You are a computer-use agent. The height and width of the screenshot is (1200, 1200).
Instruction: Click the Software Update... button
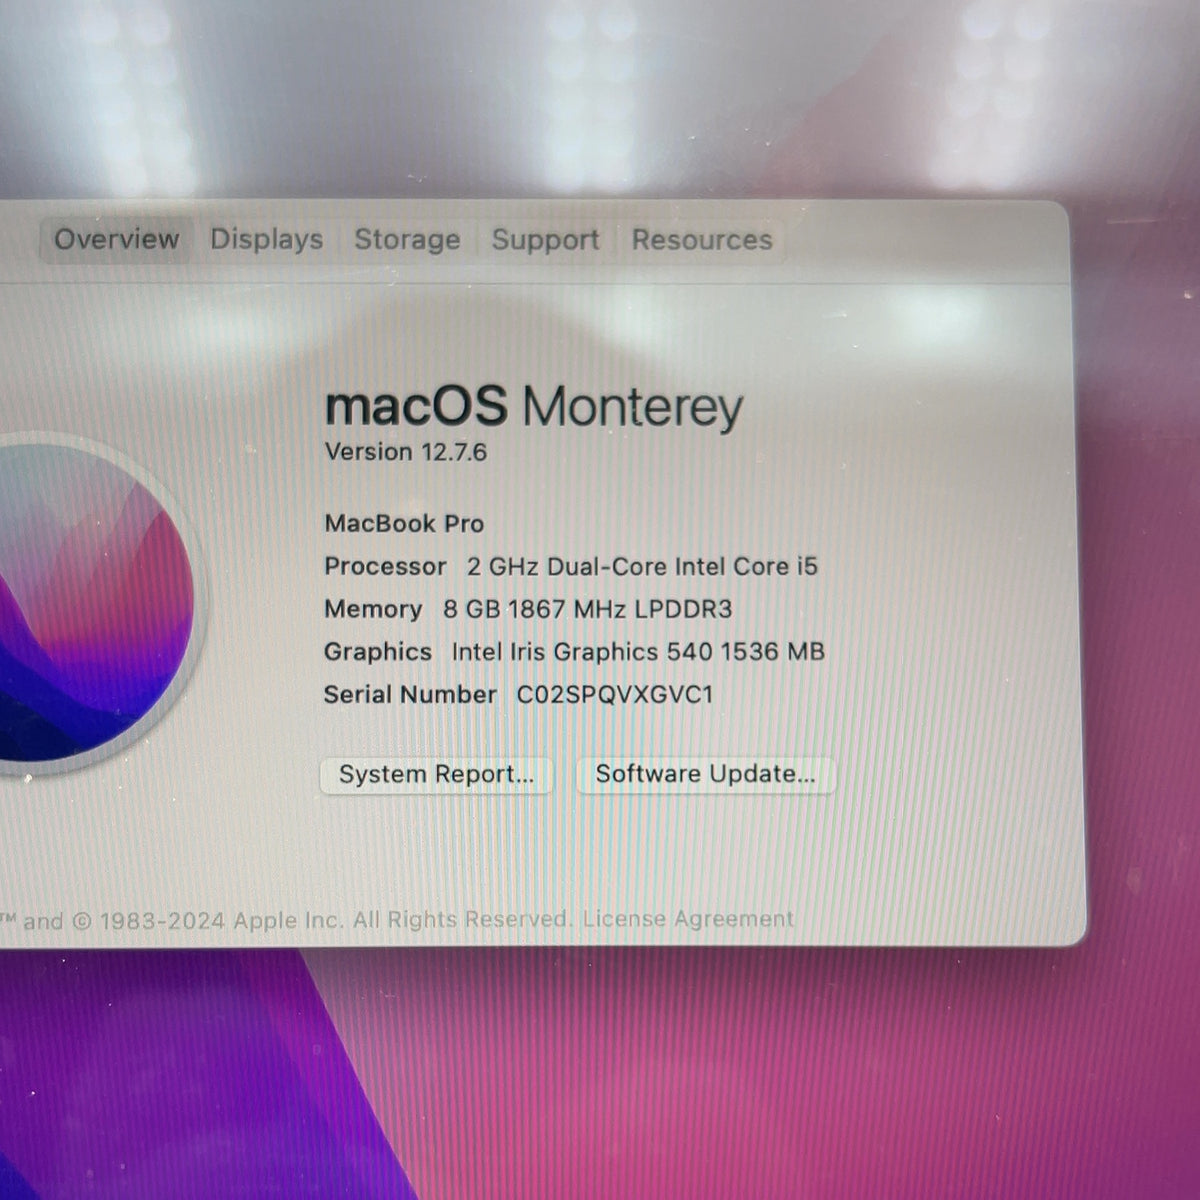pos(705,775)
